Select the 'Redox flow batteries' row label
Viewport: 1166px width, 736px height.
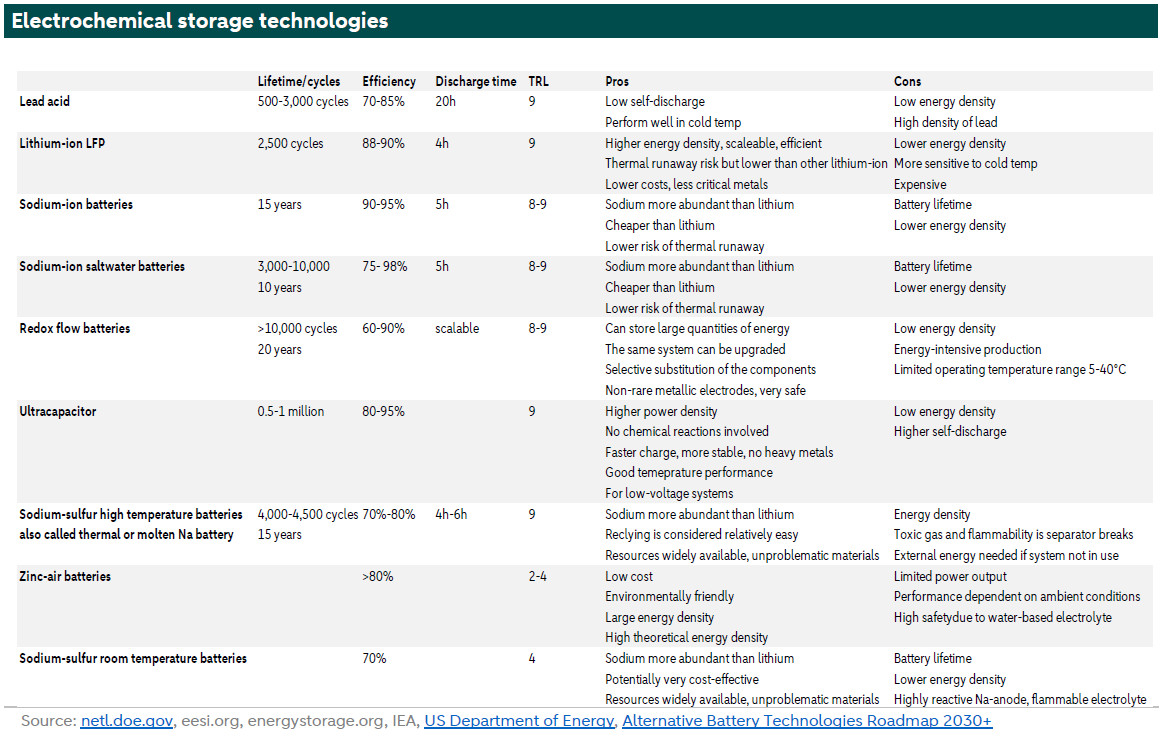click(x=74, y=328)
